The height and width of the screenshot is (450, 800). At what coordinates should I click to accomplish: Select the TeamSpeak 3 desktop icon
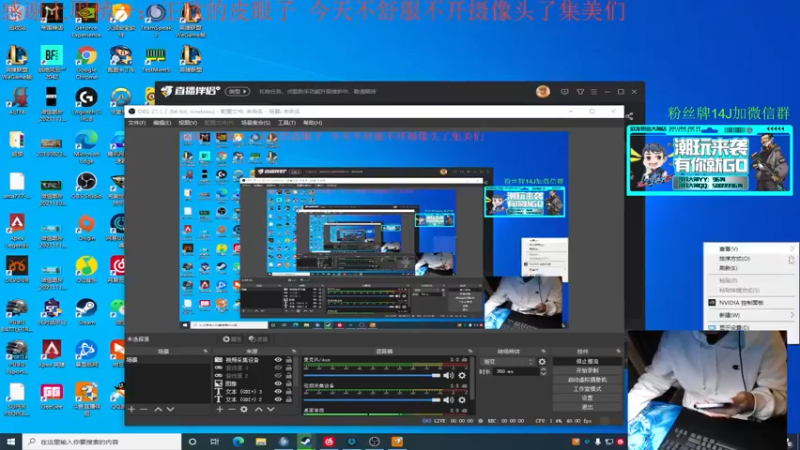click(156, 20)
